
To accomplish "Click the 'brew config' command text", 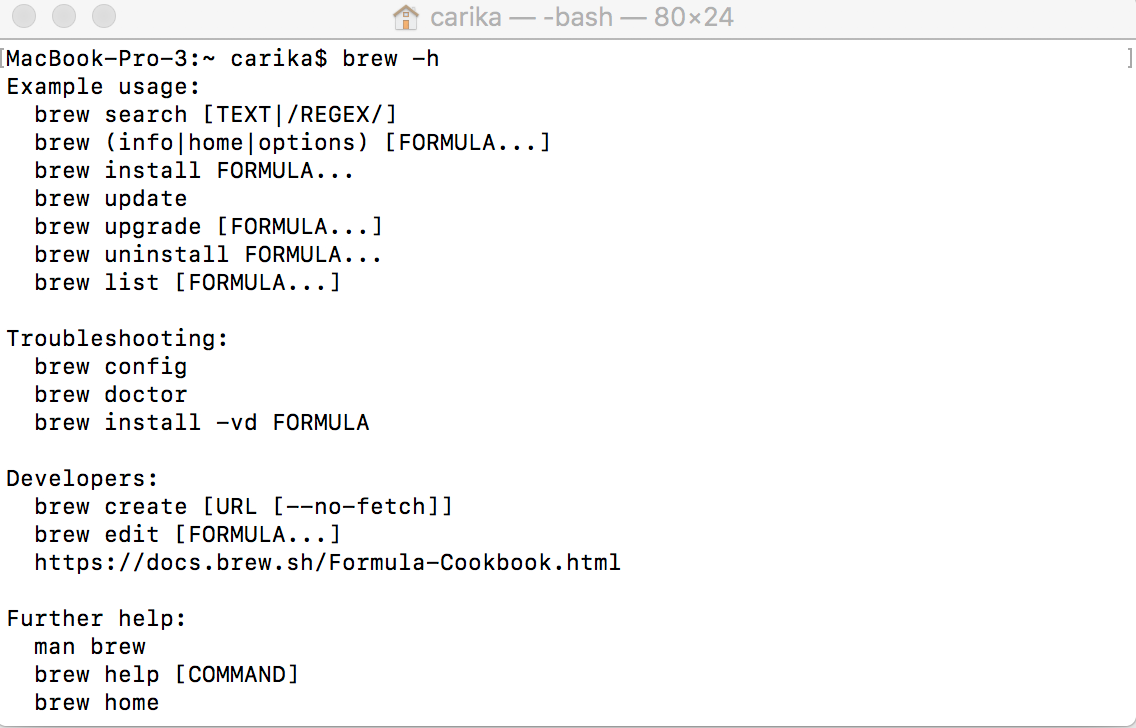I will [110, 366].
